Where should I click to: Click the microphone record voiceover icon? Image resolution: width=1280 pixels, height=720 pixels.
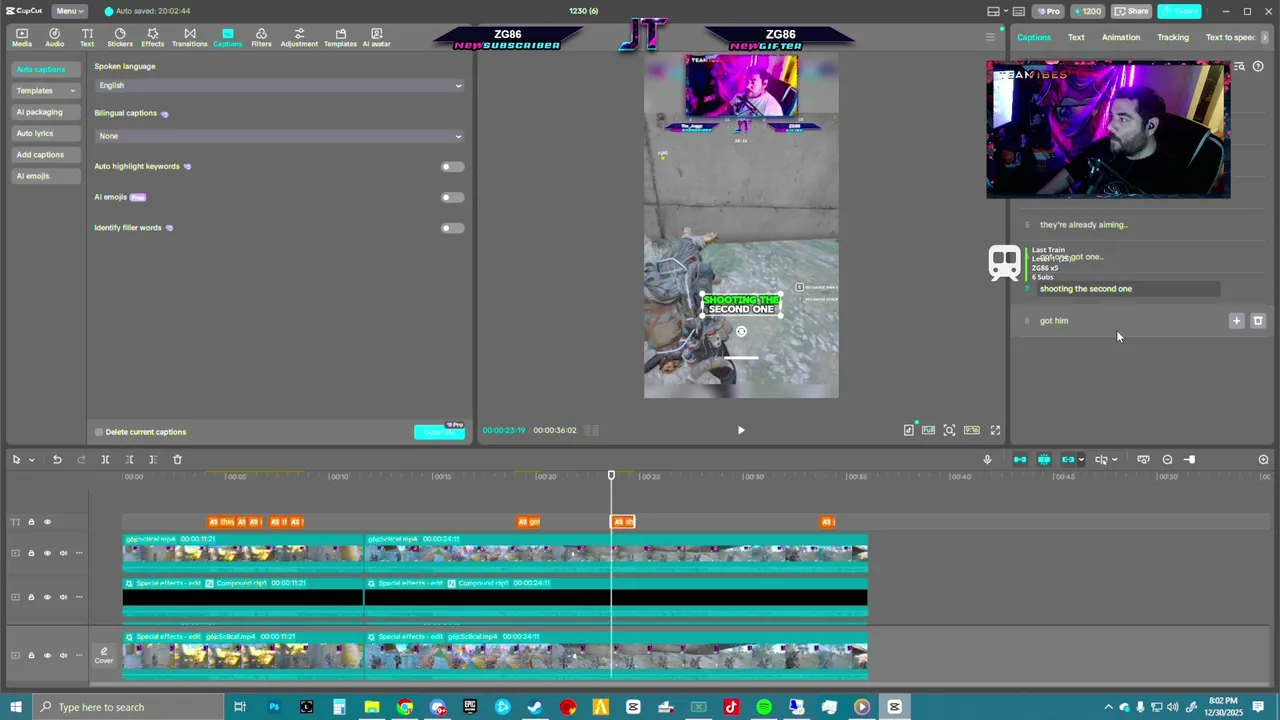987,460
